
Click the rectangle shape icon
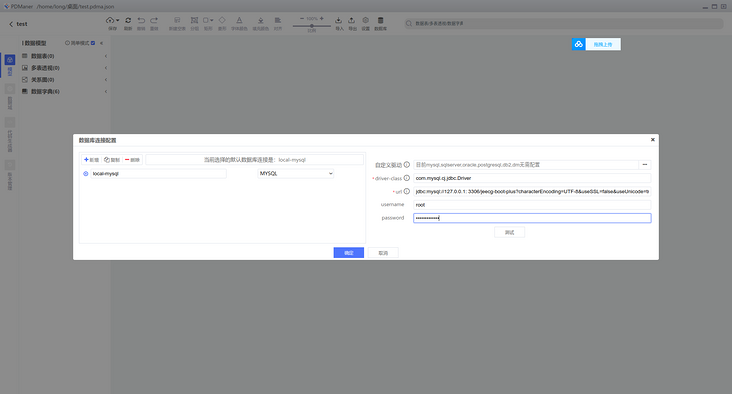coord(205,20)
